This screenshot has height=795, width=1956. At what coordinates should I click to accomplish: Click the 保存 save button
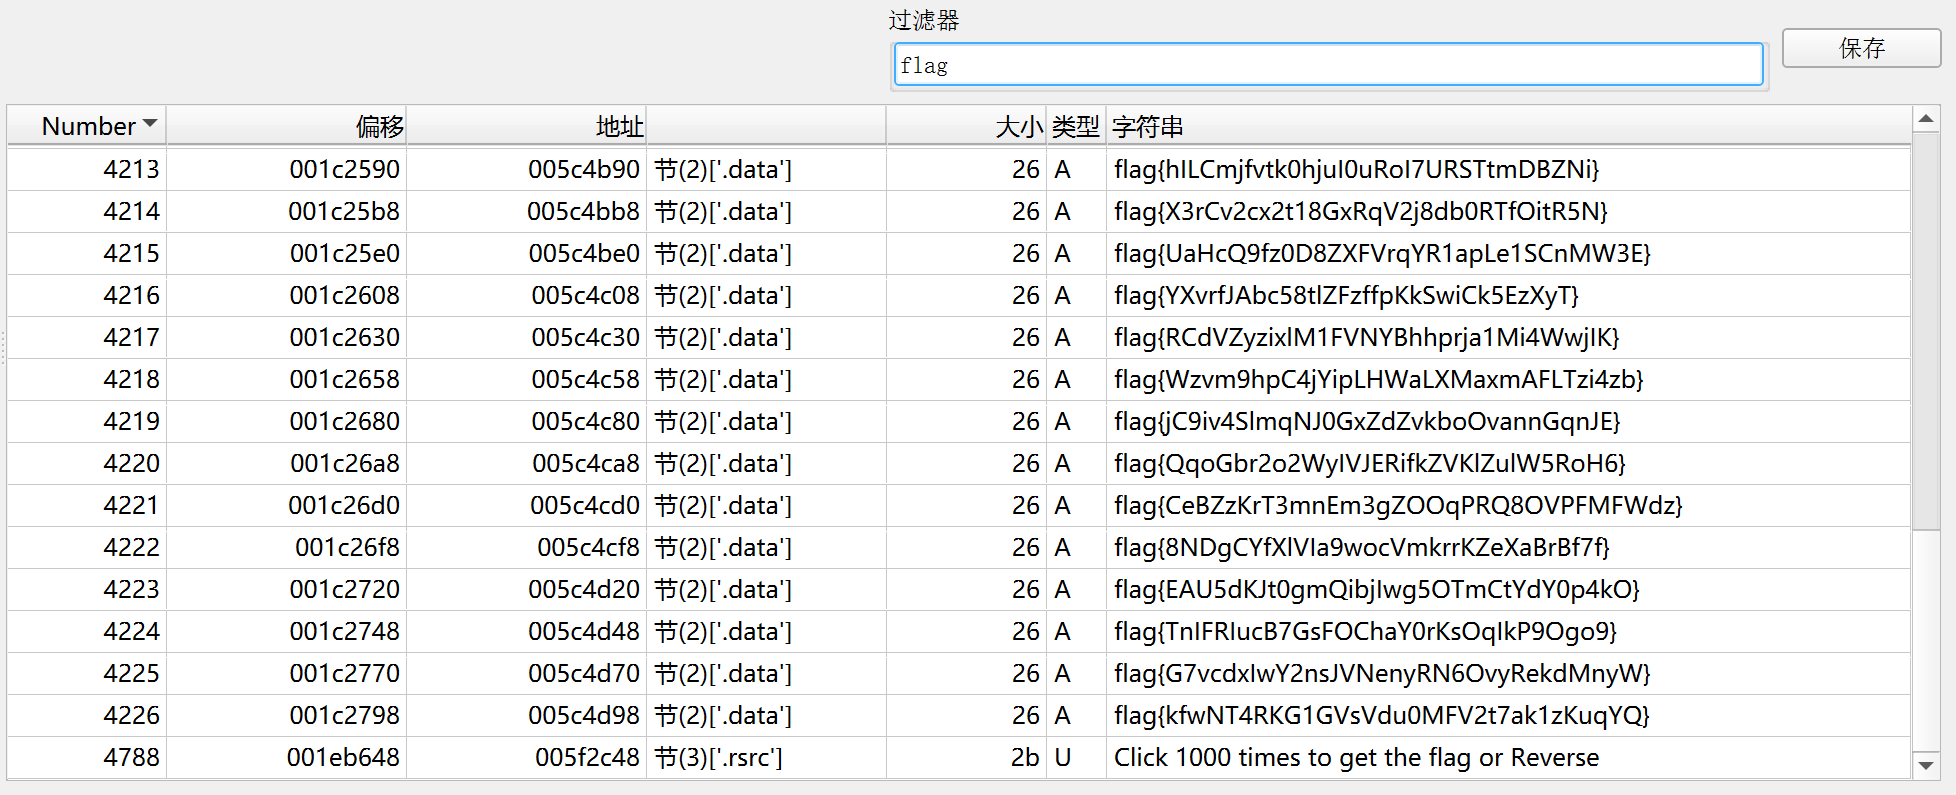[1860, 48]
